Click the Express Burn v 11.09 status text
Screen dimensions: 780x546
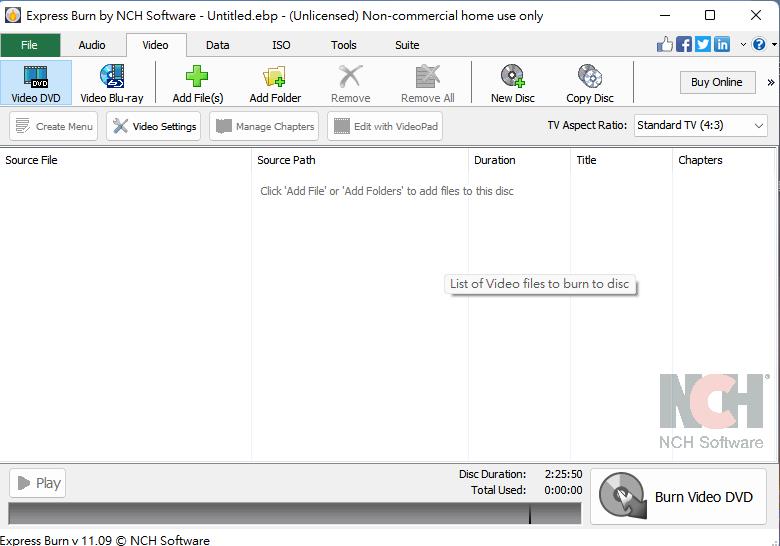click(x=105, y=540)
